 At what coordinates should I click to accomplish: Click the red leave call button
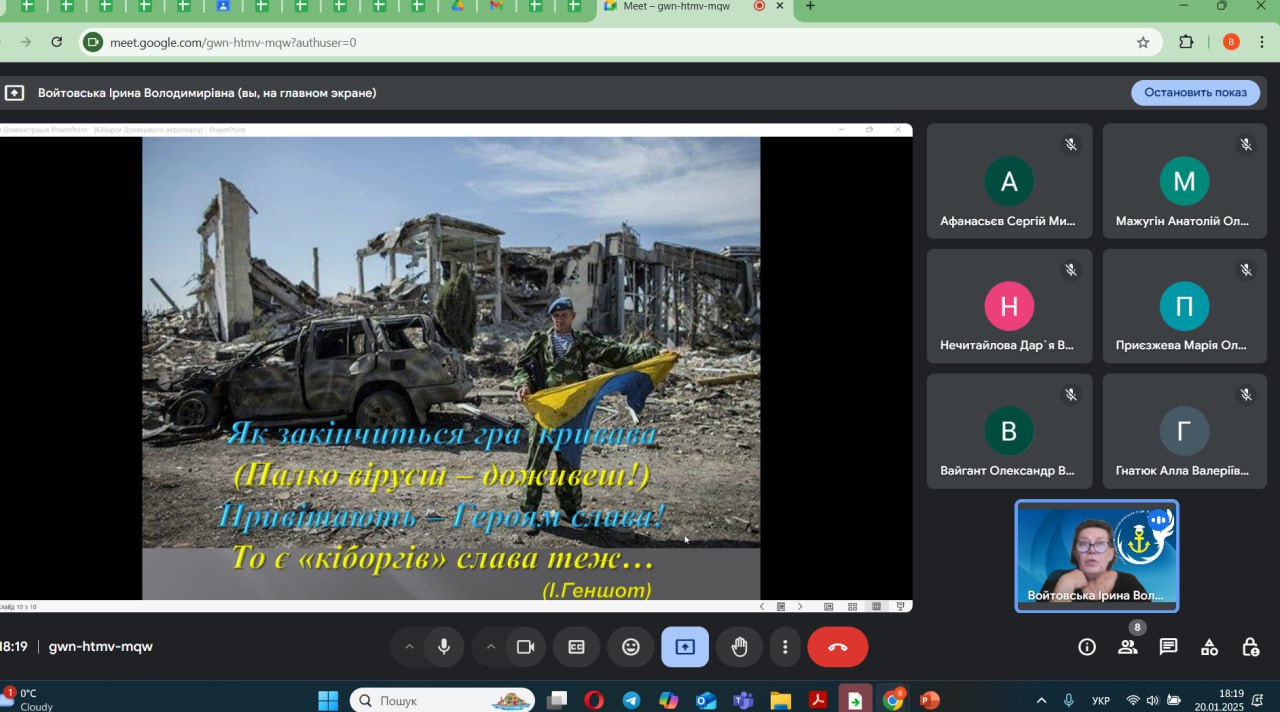(x=837, y=647)
